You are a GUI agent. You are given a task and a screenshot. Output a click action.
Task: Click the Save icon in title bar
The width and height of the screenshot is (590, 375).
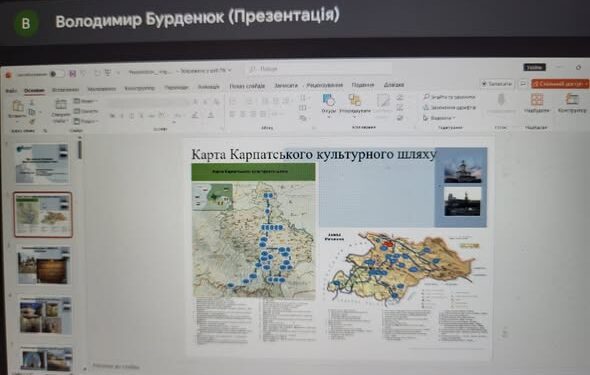pos(72,73)
